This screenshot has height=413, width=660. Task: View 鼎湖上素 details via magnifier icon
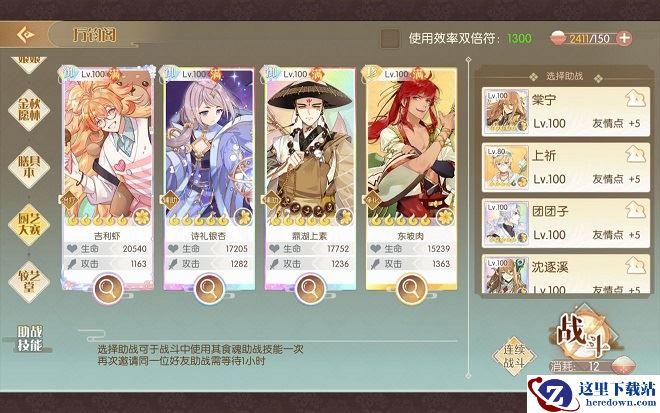pyautogui.click(x=310, y=288)
